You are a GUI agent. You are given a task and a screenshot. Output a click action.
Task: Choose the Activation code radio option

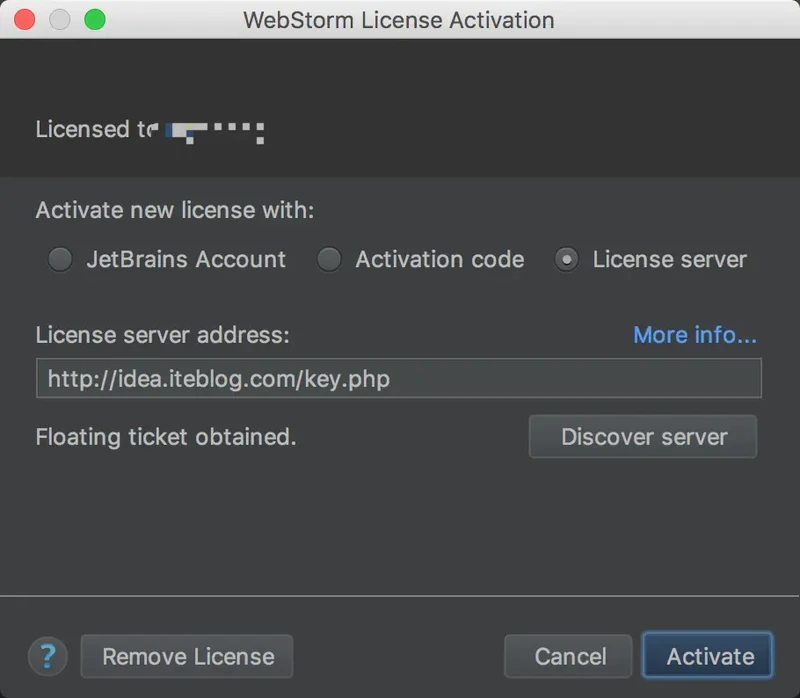click(x=329, y=260)
